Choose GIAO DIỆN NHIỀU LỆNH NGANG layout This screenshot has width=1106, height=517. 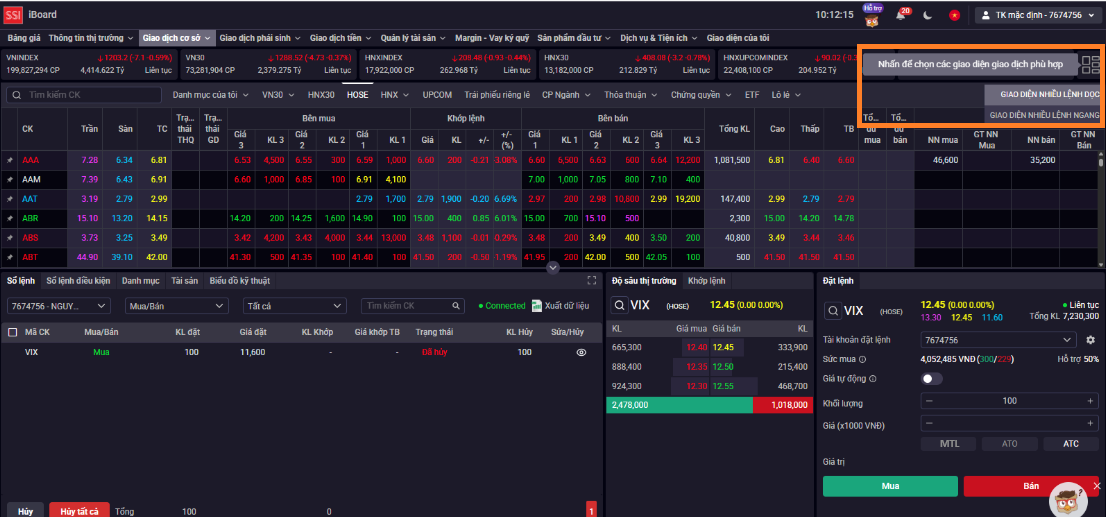click(1043, 114)
